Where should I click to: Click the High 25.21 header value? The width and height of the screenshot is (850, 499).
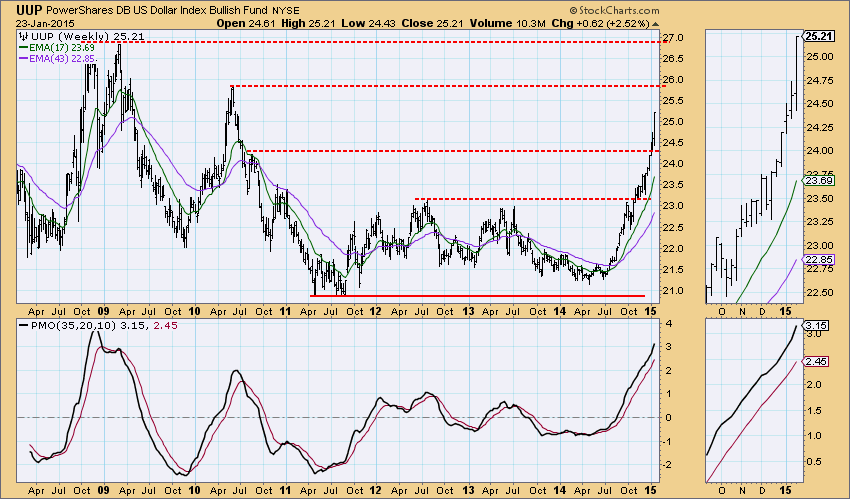308,23
